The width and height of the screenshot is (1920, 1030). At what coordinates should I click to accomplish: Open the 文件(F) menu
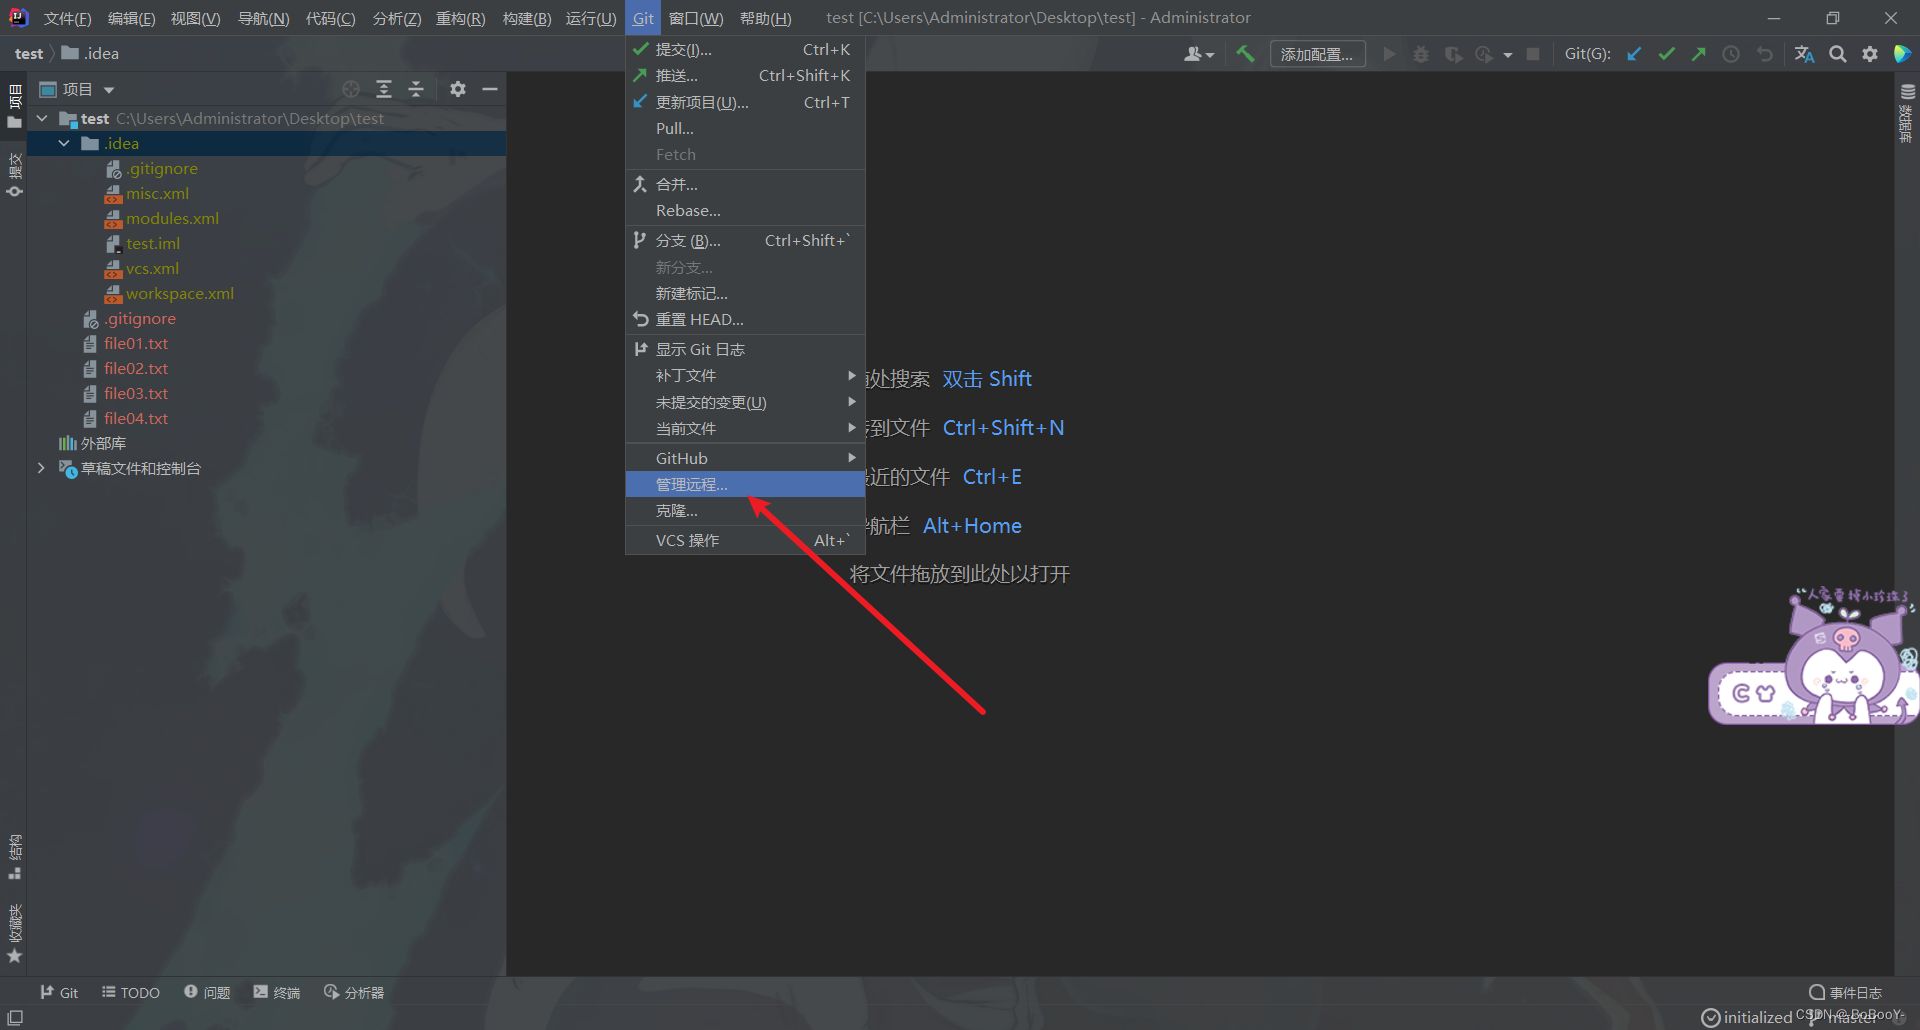click(x=67, y=18)
